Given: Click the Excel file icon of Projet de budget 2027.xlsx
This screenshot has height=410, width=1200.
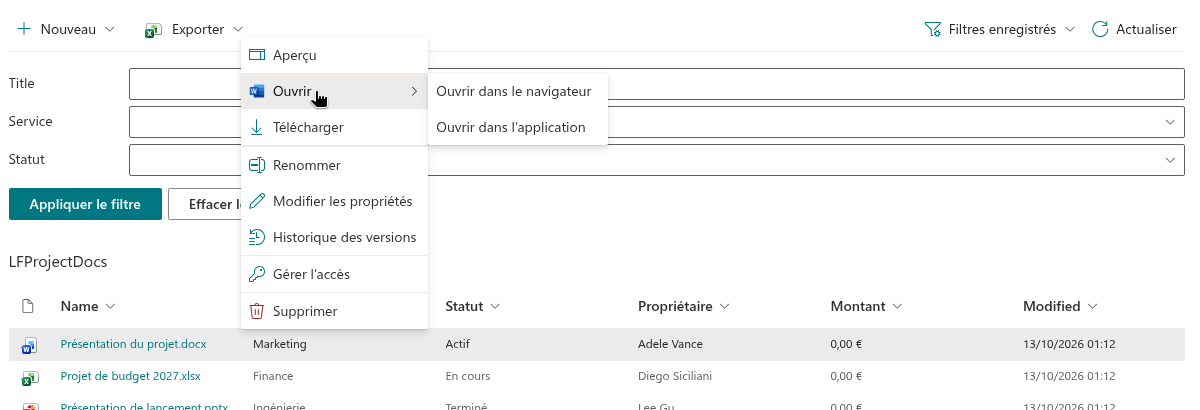Looking at the screenshot, I should (x=29, y=378).
